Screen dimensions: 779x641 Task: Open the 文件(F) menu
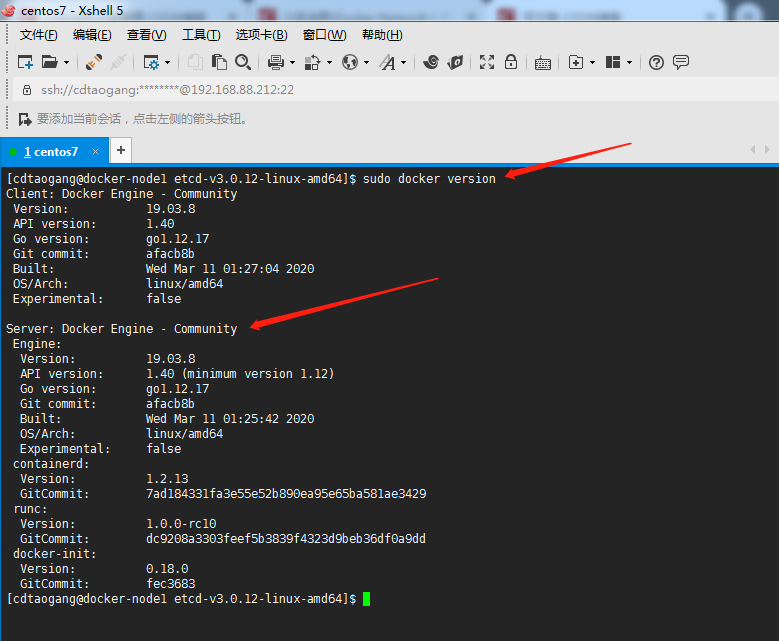click(x=38, y=35)
